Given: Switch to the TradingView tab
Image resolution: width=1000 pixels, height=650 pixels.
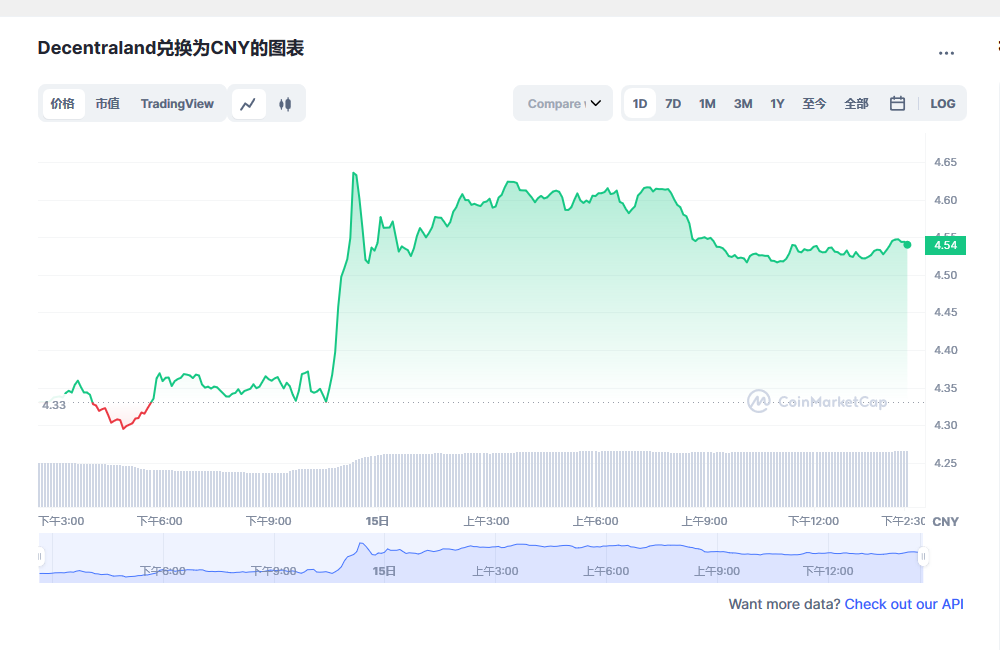Looking at the screenshot, I should [177, 103].
